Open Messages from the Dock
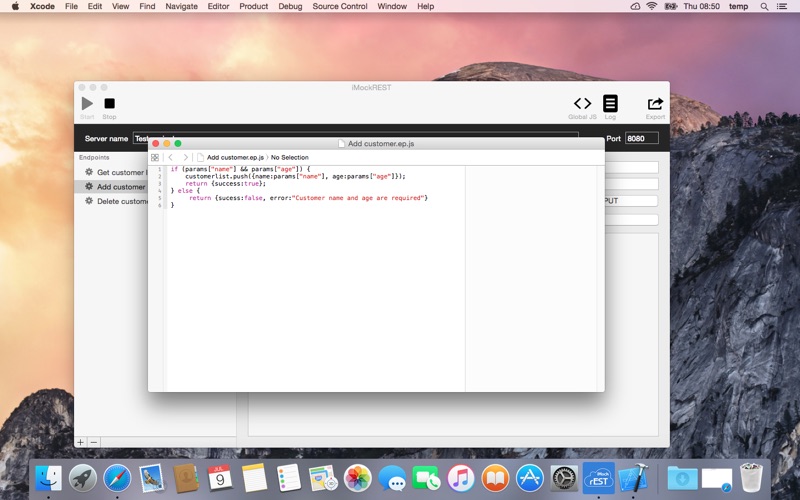Image resolution: width=800 pixels, height=500 pixels. point(392,479)
